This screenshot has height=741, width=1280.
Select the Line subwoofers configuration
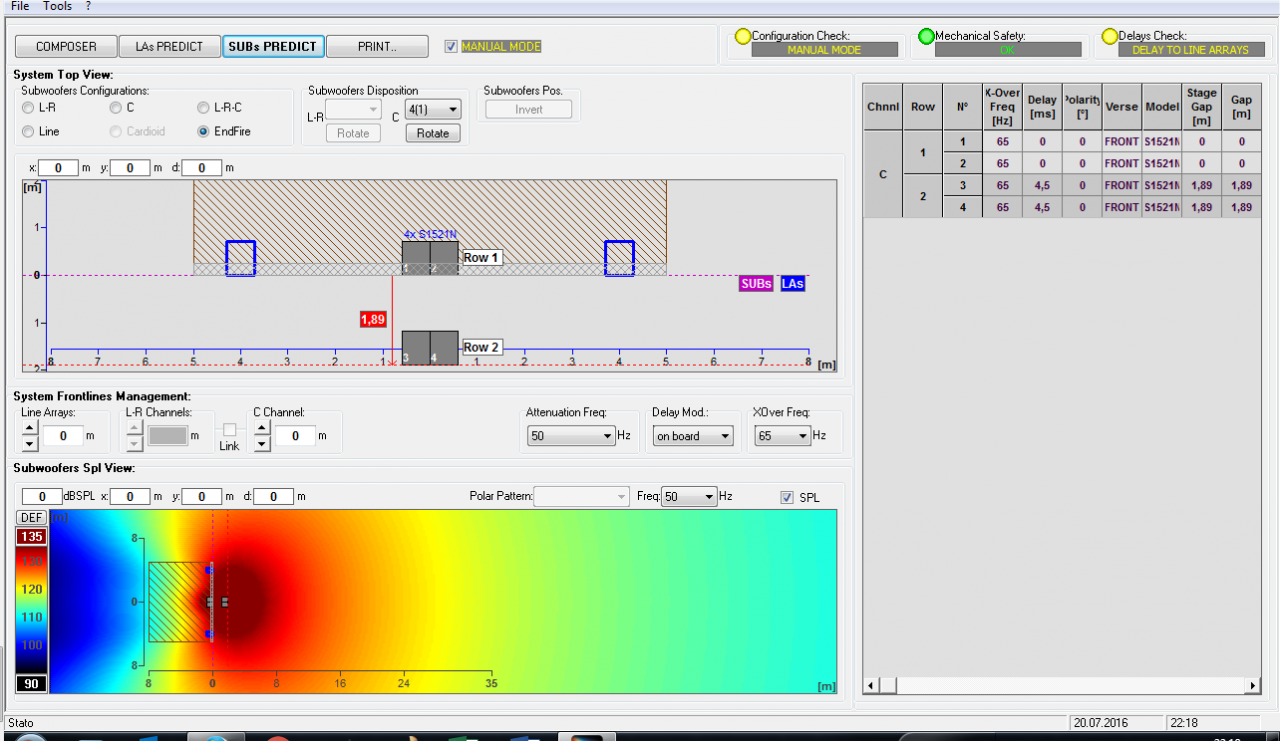[x=28, y=131]
